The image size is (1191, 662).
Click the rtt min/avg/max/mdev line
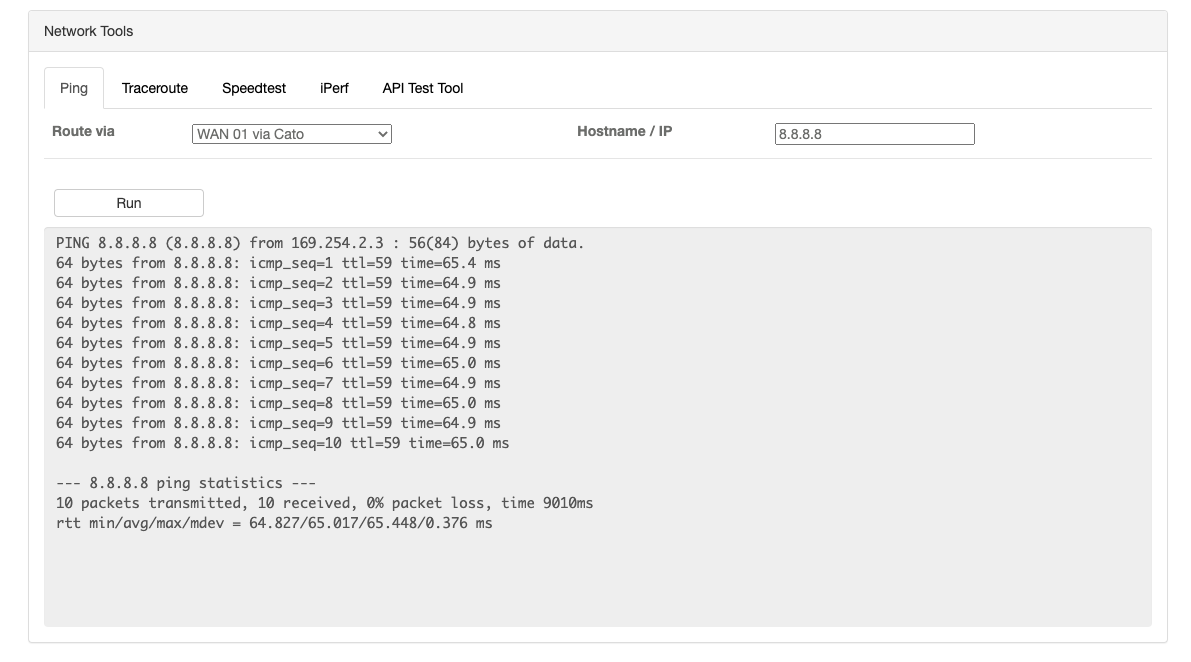click(274, 523)
